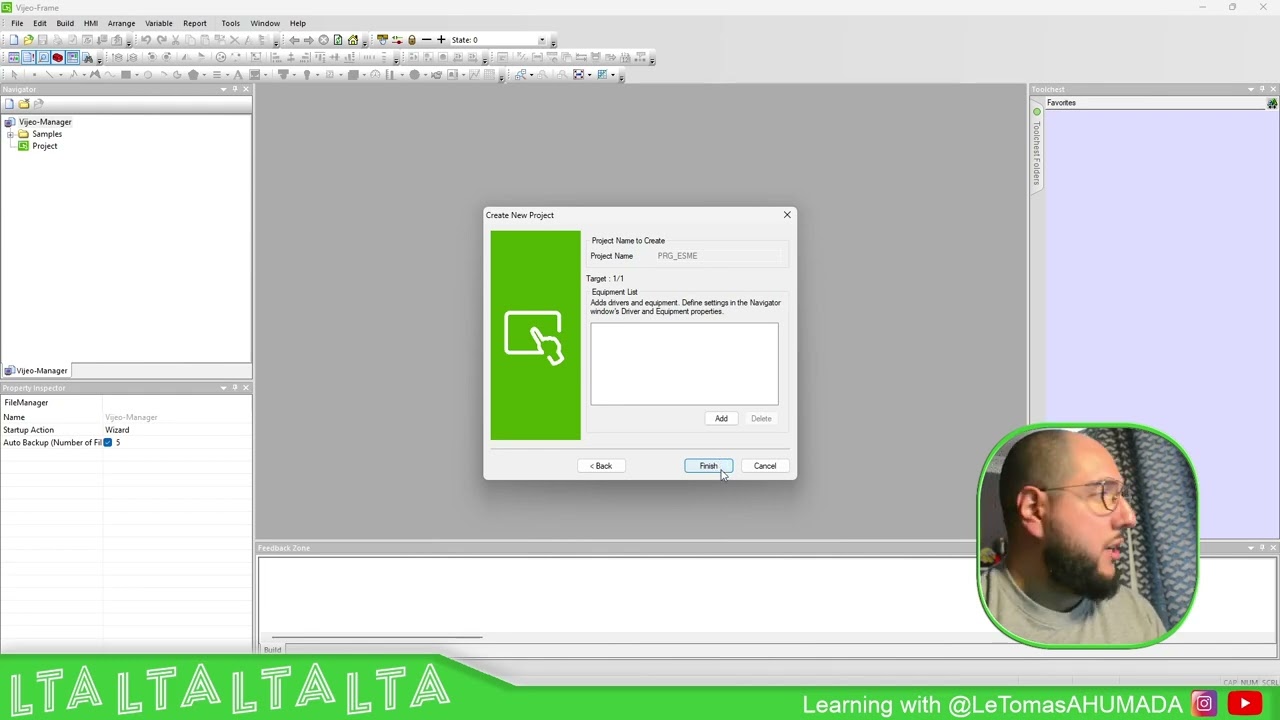Toggle the red Toolchest icon
This screenshot has height=720, width=1280.
tap(58, 58)
